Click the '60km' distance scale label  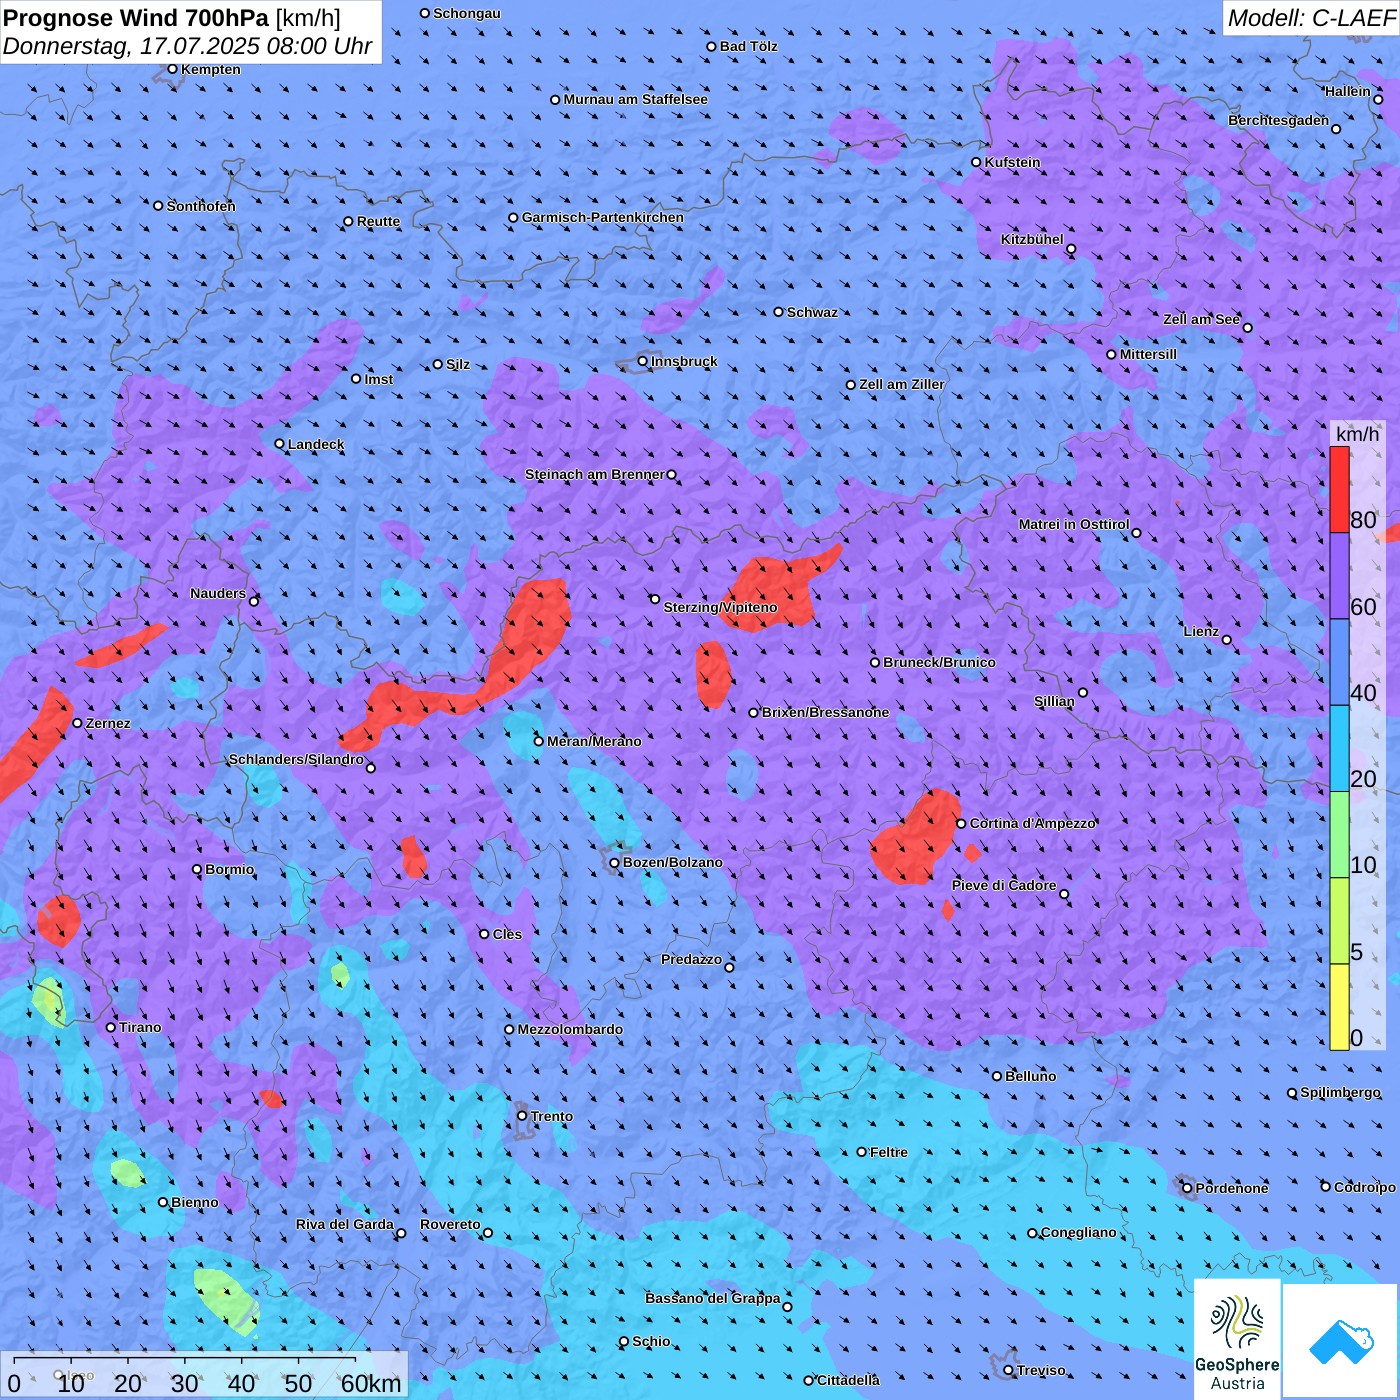pyautogui.click(x=371, y=1383)
